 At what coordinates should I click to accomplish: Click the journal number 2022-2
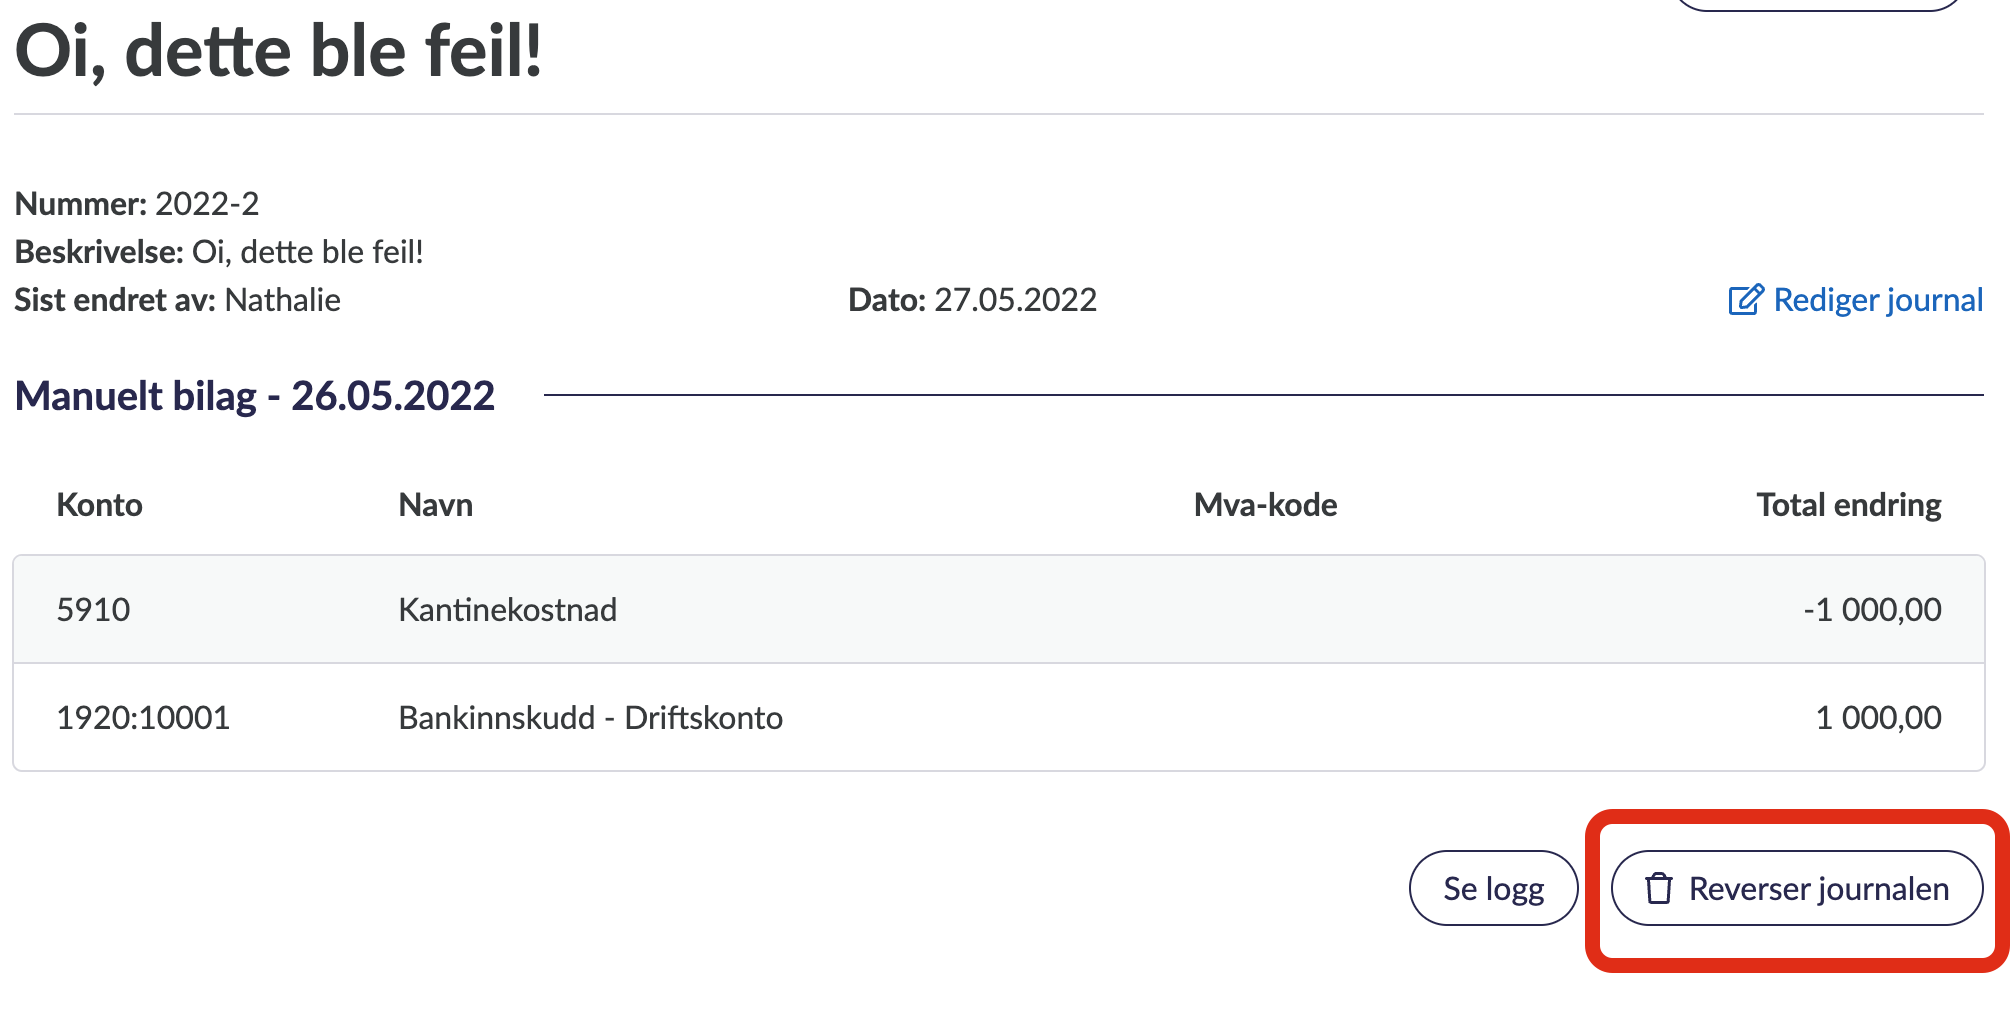[207, 204]
